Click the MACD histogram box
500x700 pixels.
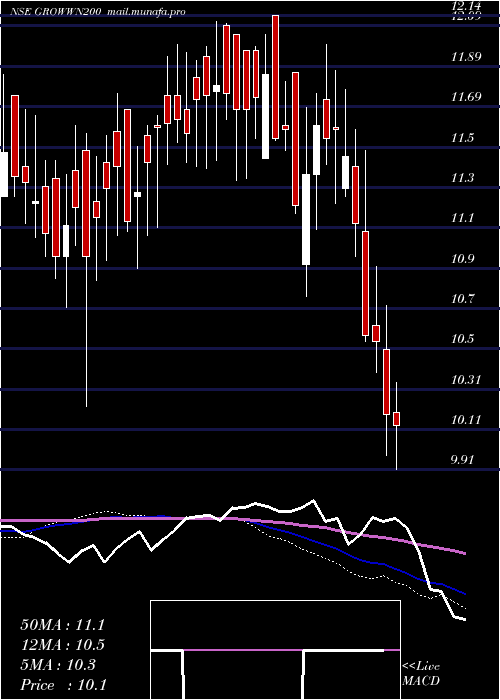pyautogui.click(x=275, y=650)
